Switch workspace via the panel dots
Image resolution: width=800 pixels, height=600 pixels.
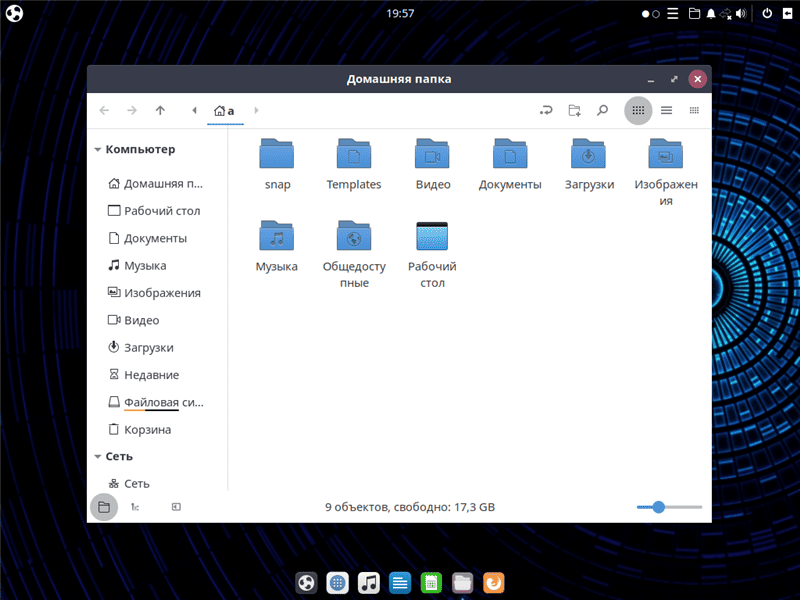[x=651, y=14]
